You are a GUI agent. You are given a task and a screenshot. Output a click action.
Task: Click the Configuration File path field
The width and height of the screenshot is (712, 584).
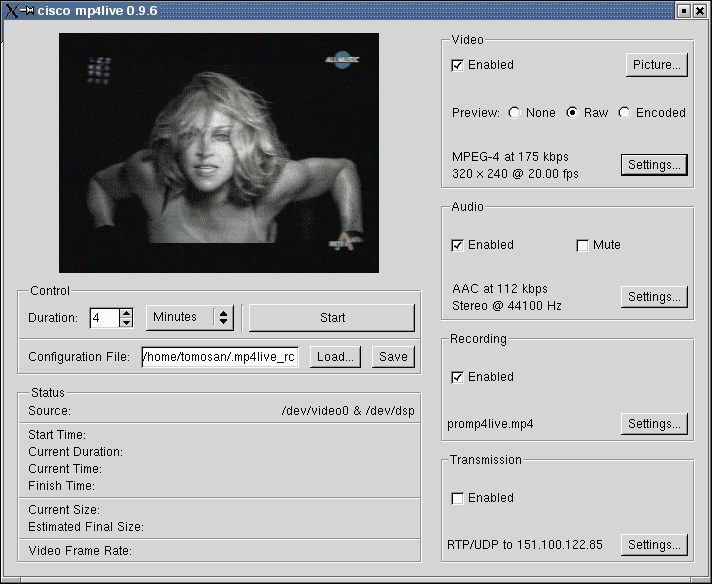pyautogui.click(x=219, y=357)
